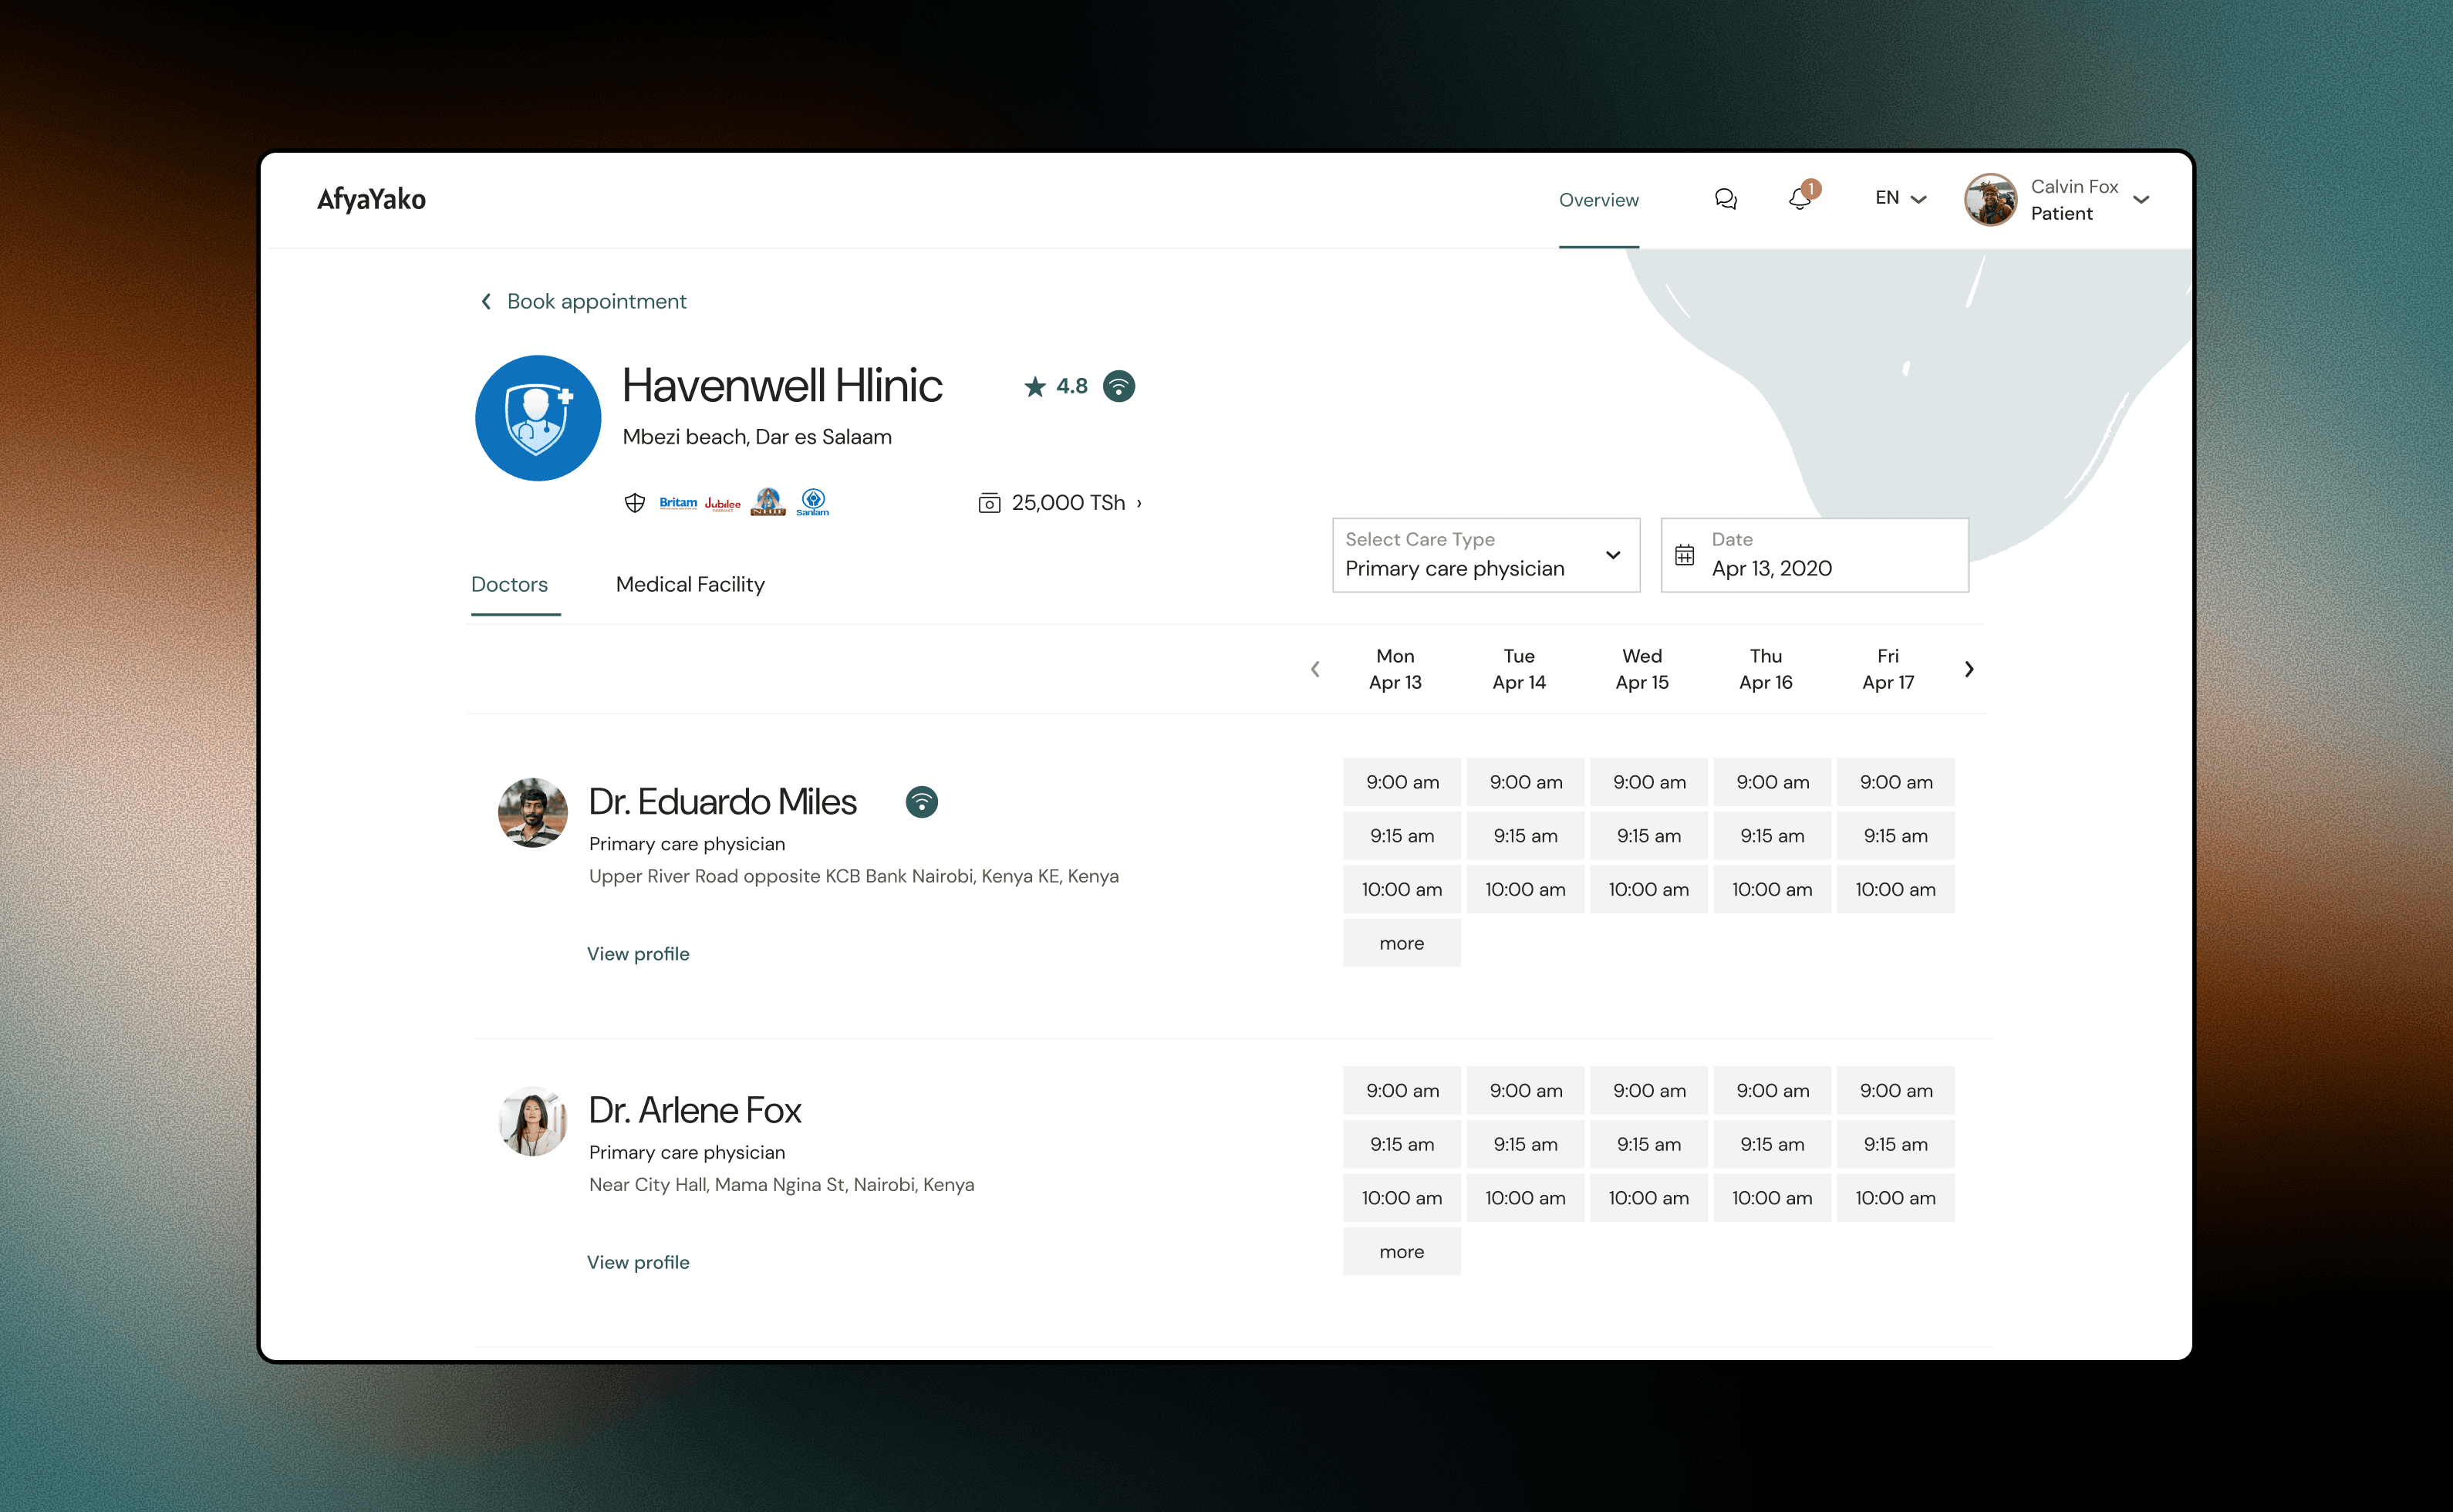View profile of Dr. Eduardo Miles
The image size is (2453, 1512).
(638, 954)
